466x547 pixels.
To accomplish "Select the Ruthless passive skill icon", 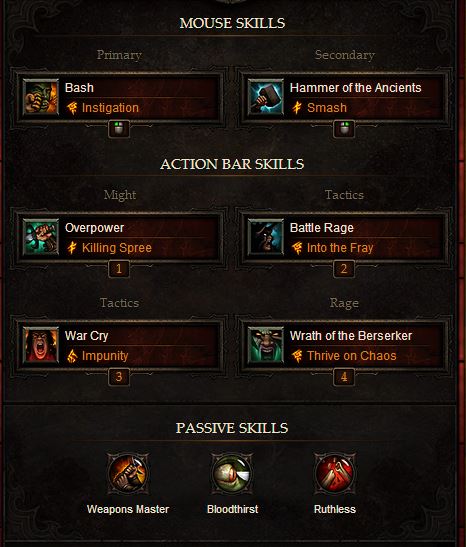I will point(335,473).
